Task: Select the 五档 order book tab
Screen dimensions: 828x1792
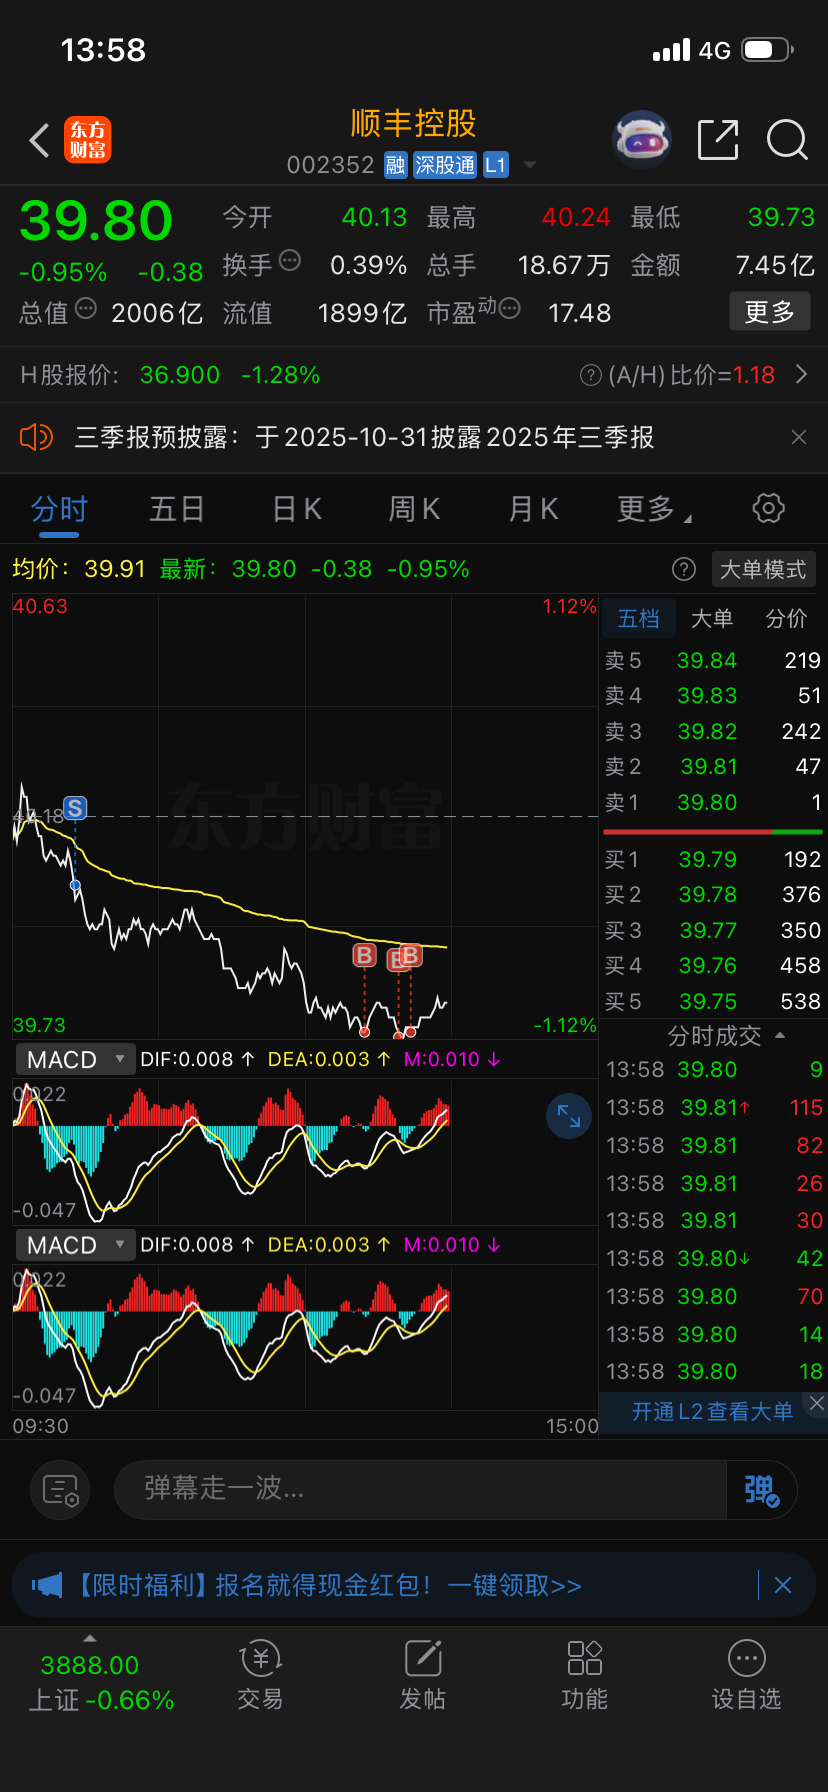Action: [638, 619]
